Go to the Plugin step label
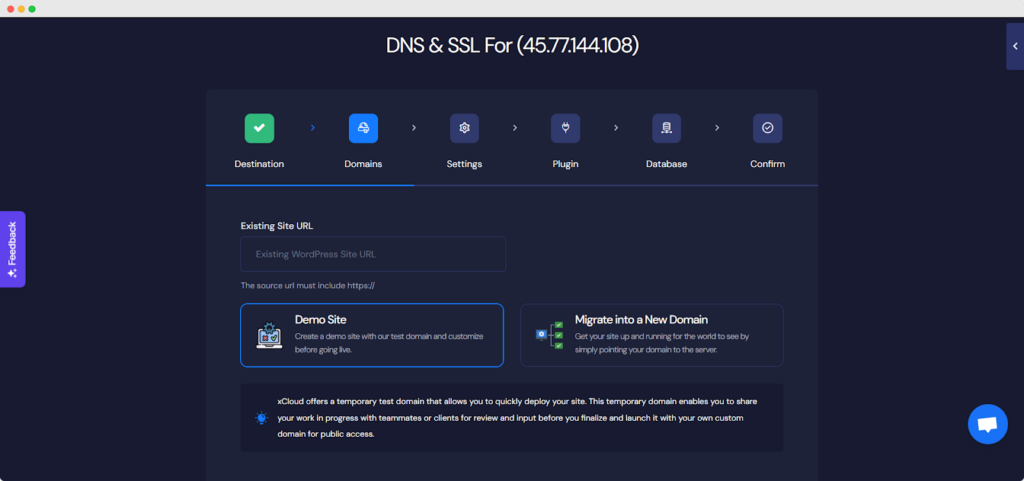The width and height of the screenshot is (1024, 481). pos(565,164)
